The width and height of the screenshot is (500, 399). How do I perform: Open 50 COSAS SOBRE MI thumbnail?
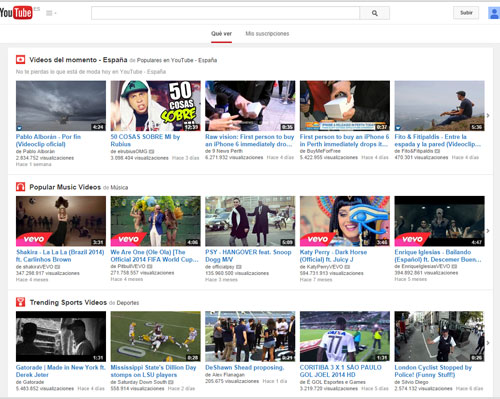coord(156,106)
